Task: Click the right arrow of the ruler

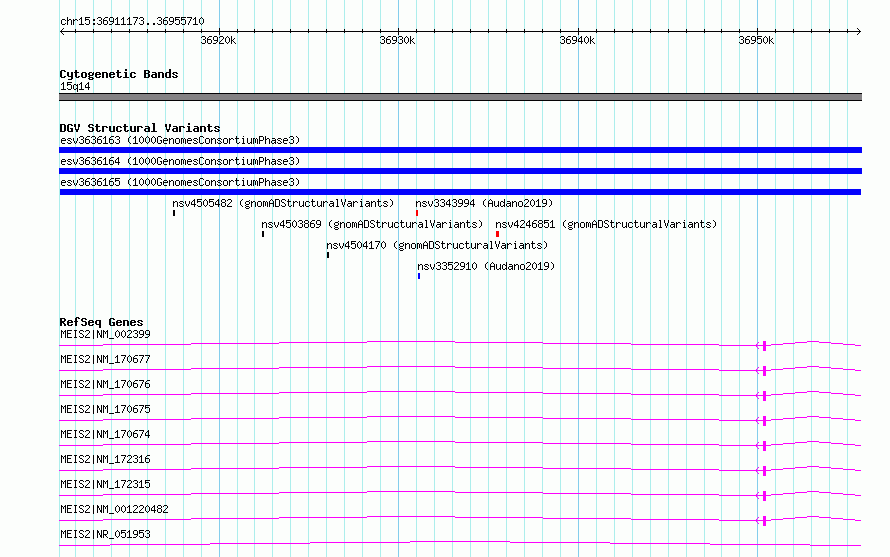Action: tap(859, 31)
